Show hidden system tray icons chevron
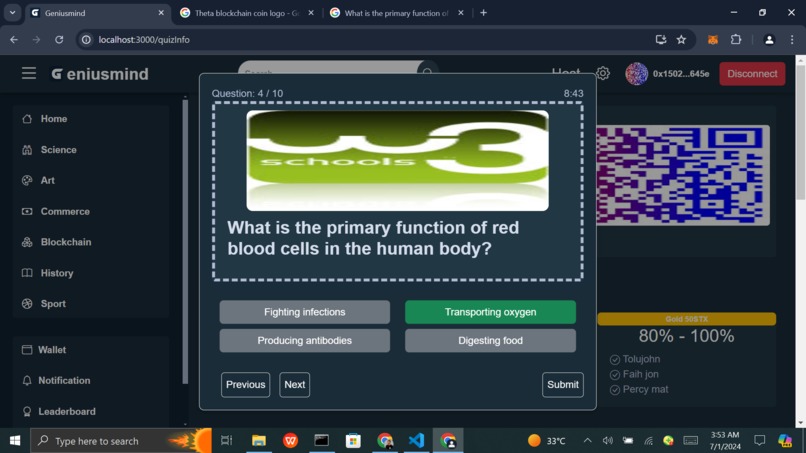Screen dimensions: 806x453 [x=587, y=441]
